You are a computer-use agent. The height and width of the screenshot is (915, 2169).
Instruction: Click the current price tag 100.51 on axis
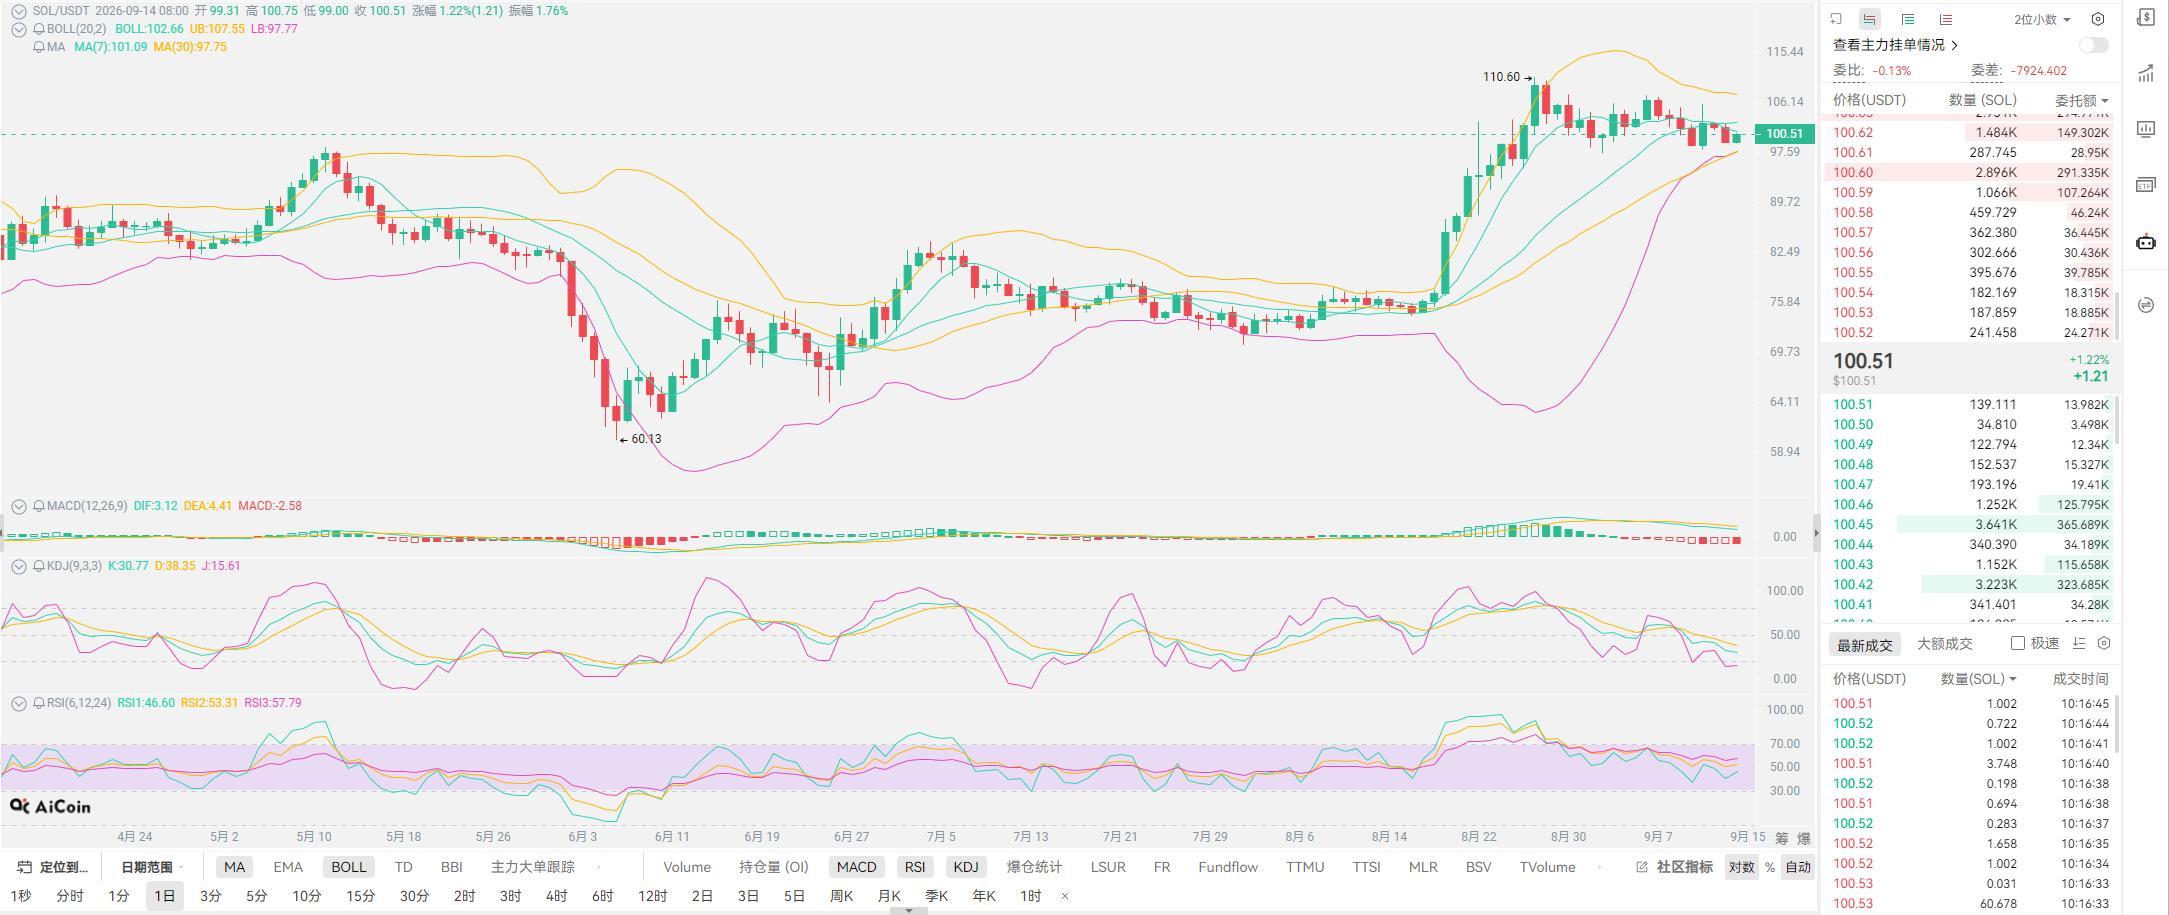click(x=1785, y=134)
